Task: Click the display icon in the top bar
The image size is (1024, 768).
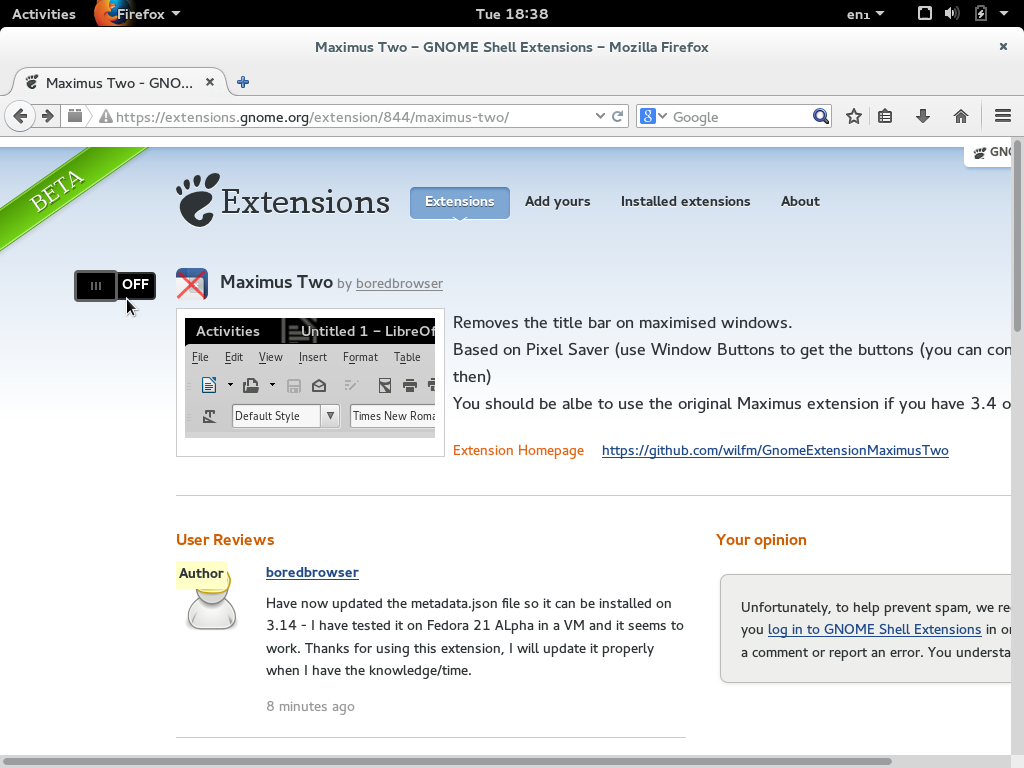Action: [x=925, y=13]
